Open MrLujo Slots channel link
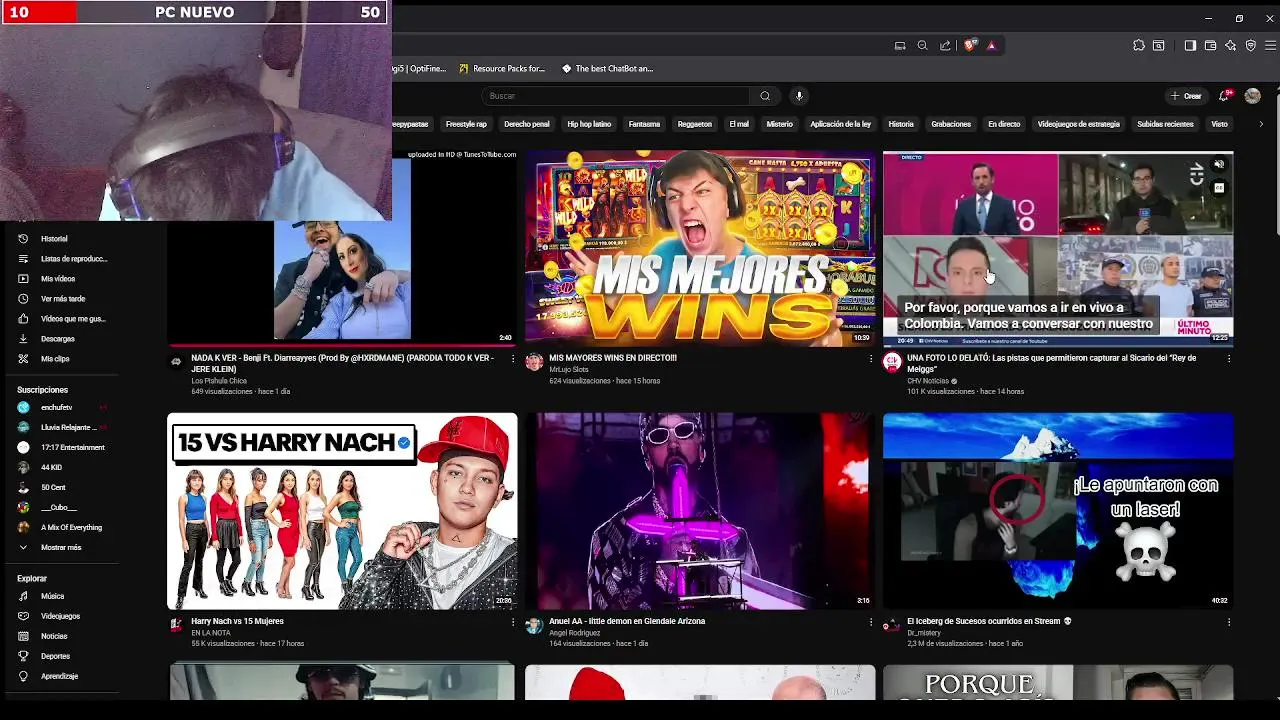 click(x=569, y=370)
